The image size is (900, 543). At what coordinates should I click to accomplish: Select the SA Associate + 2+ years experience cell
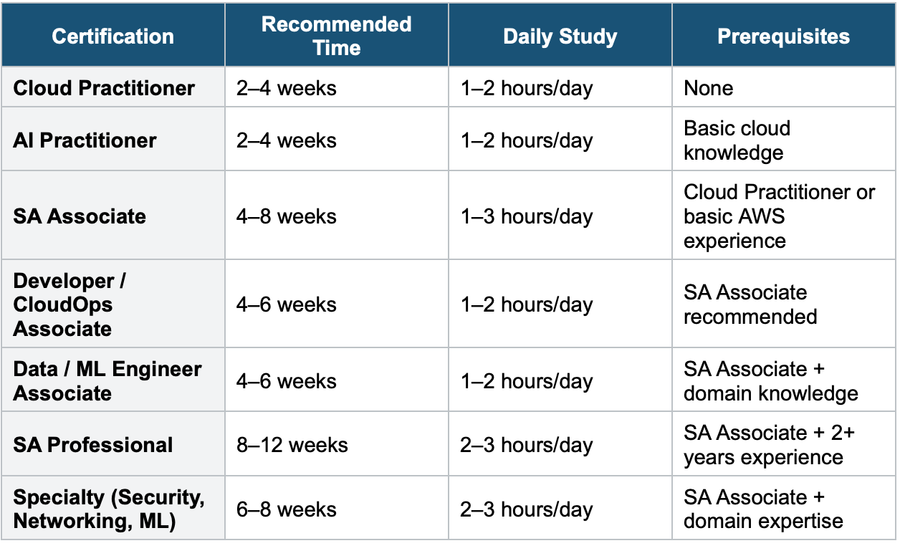tap(769, 445)
